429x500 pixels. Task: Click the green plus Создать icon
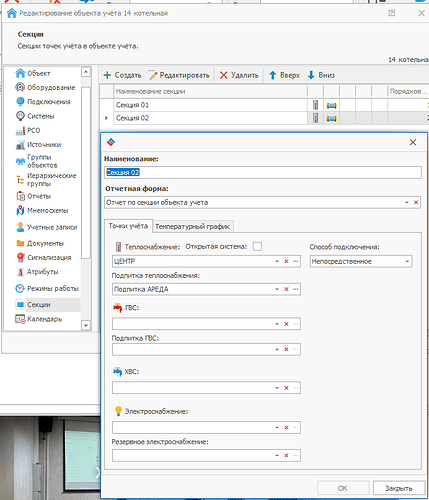(107, 75)
